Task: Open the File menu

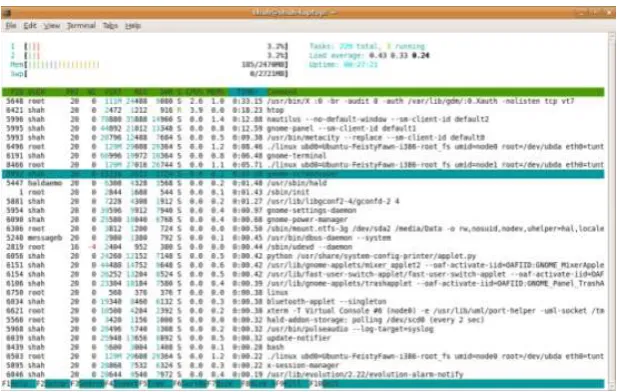Action: pos(11,26)
